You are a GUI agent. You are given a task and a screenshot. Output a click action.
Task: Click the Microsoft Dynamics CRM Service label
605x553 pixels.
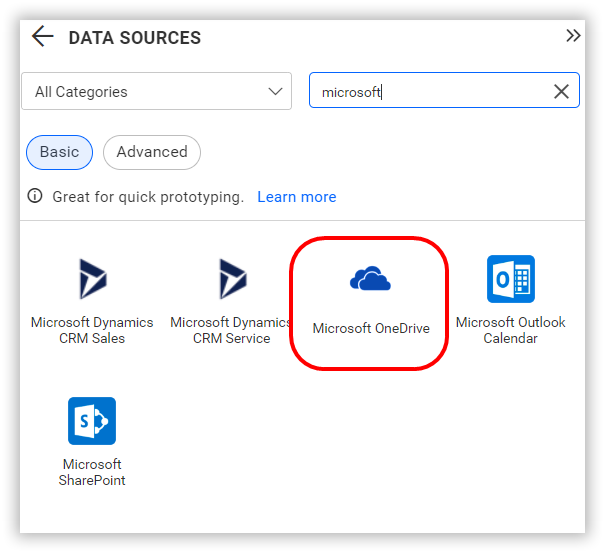(231, 330)
